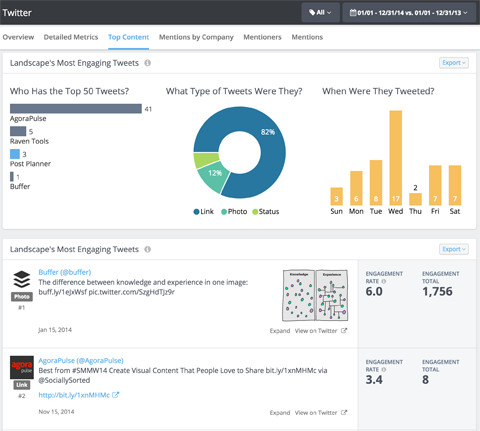This screenshot has height=431, width=480.
Task: Click the Twitter heading in the top bar
Action: click(17, 13)
